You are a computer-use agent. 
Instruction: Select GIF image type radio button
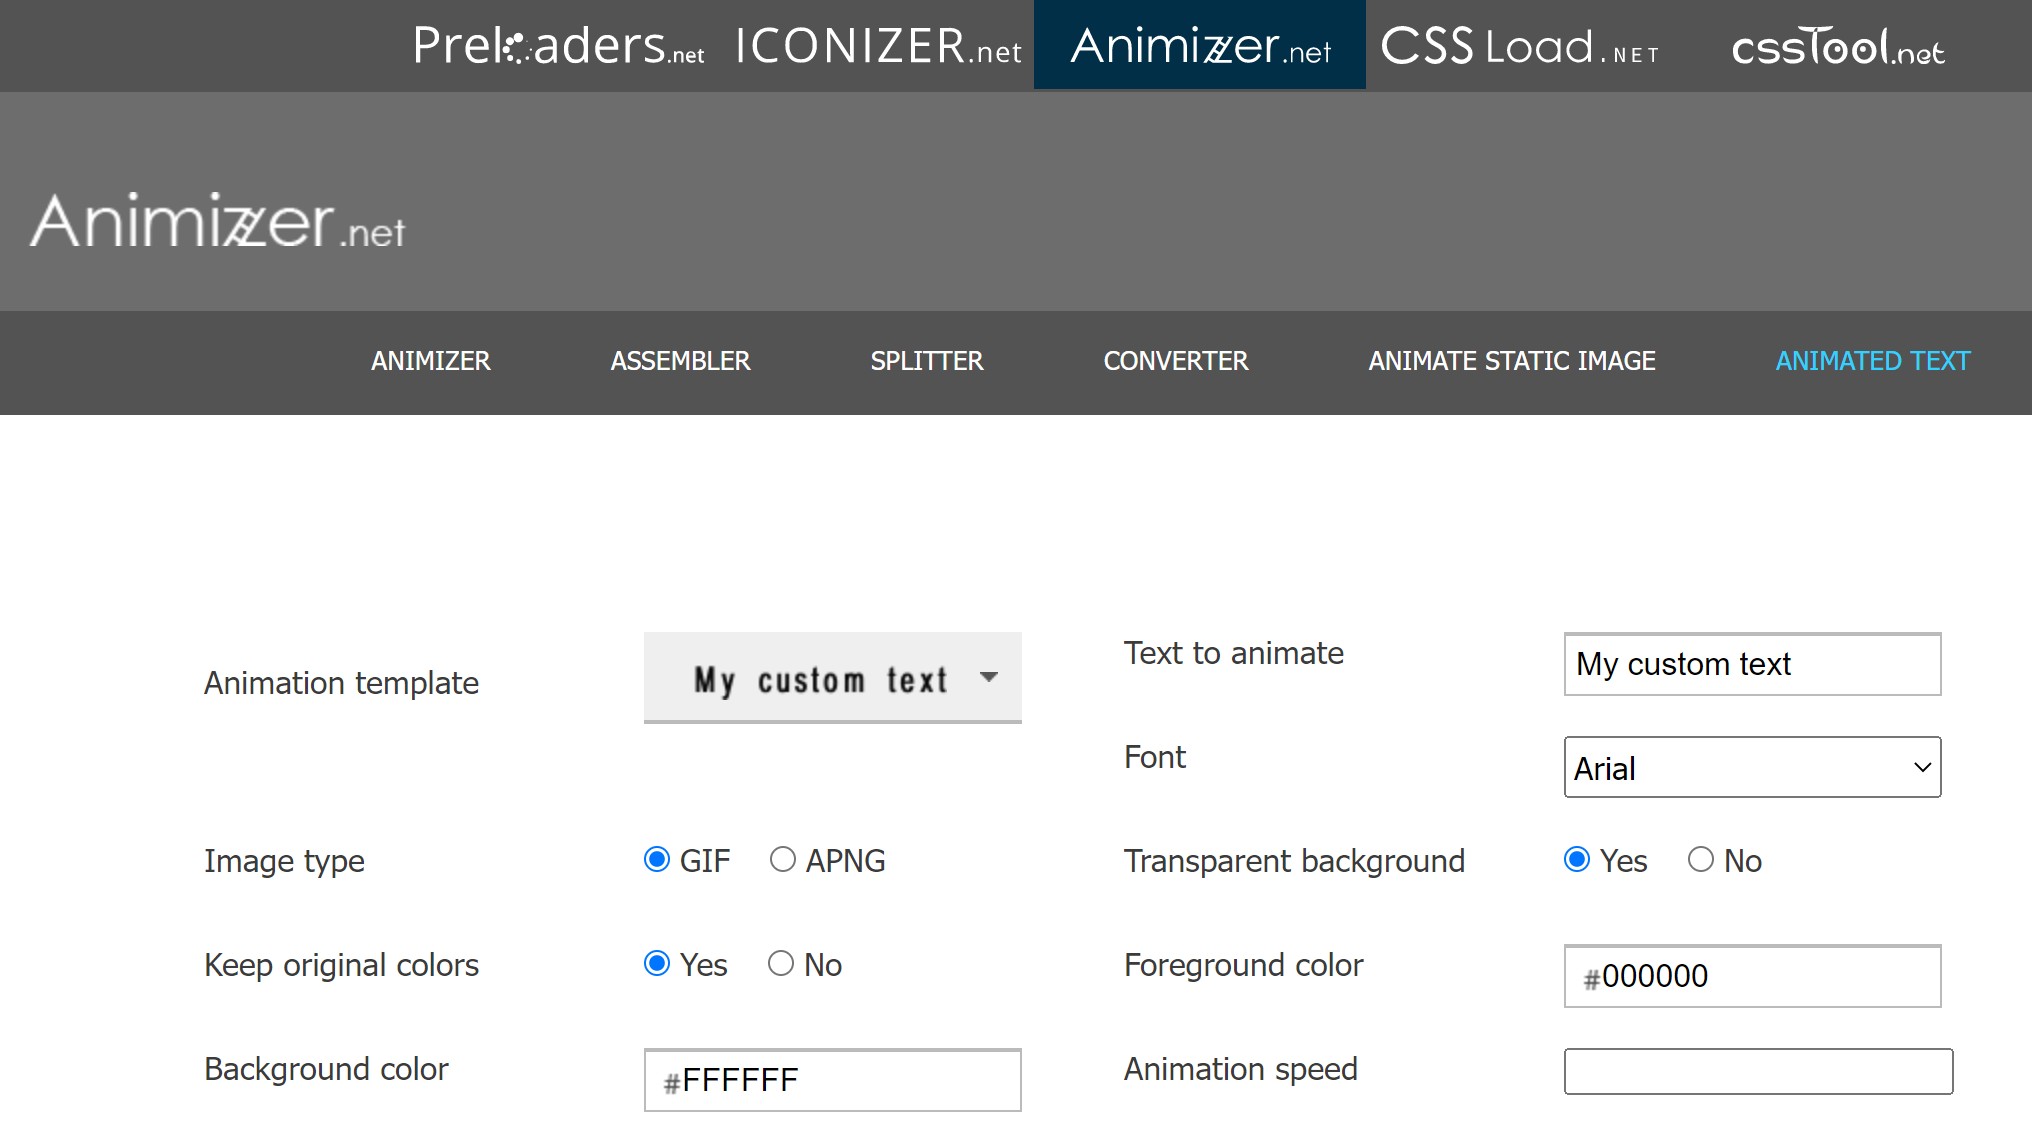[657, 859]
